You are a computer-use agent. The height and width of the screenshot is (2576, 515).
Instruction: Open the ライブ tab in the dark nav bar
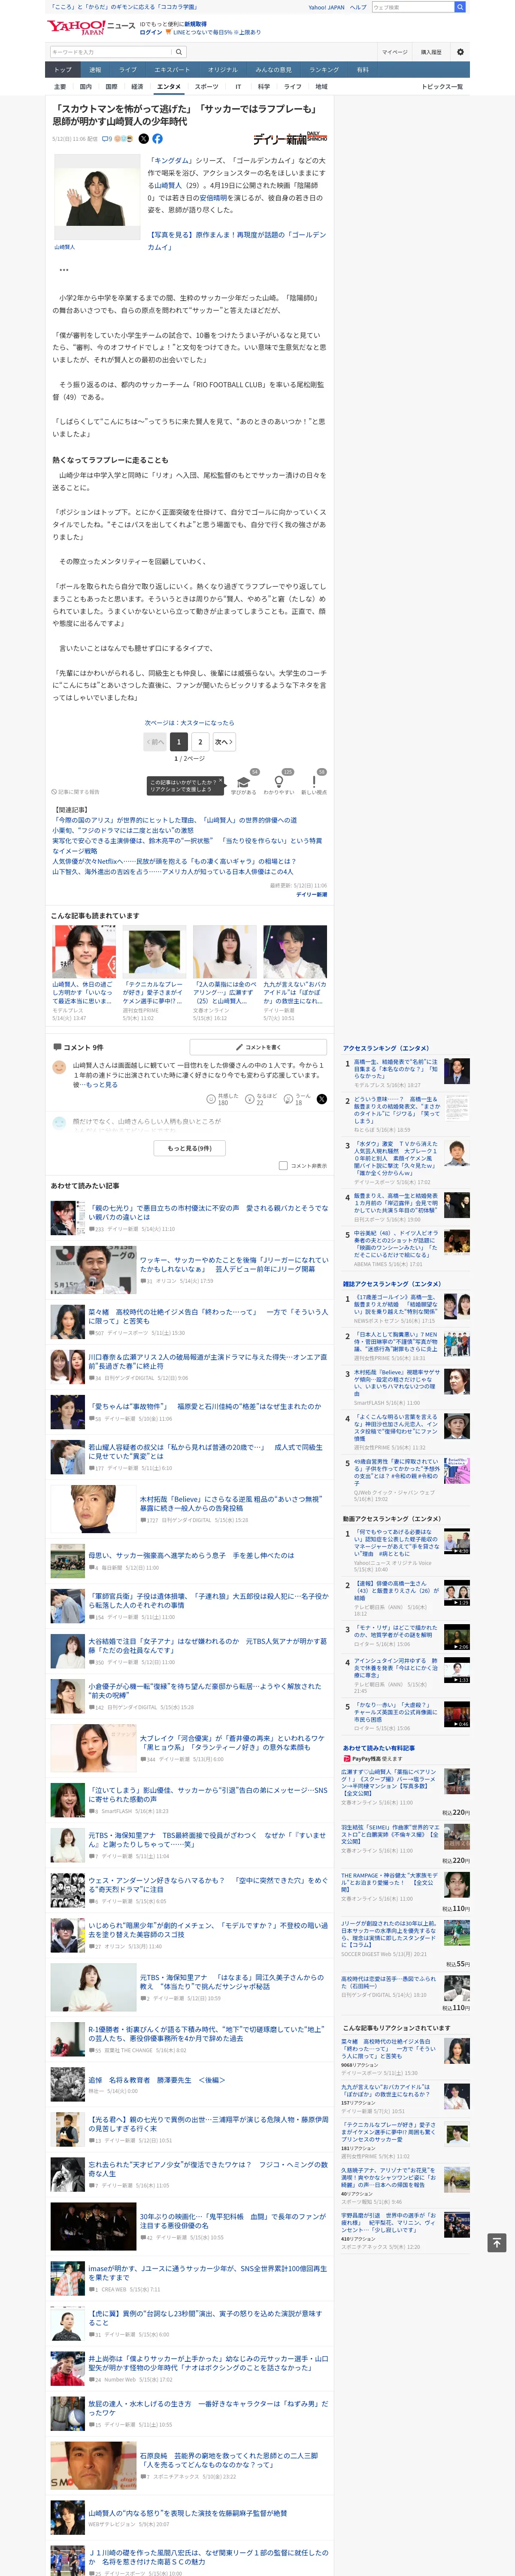[128, 70]
